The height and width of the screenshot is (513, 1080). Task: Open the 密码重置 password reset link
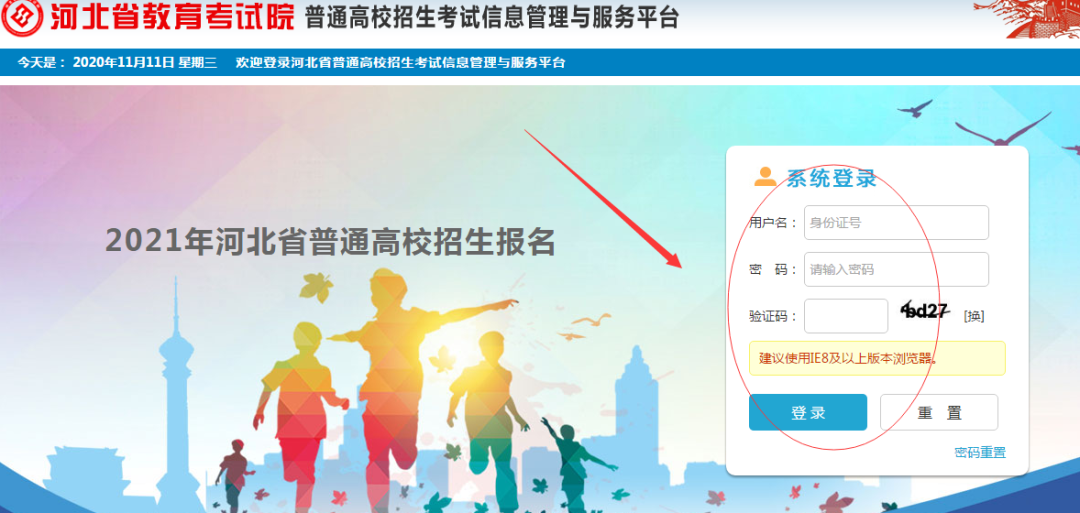(x=980, y=452)
